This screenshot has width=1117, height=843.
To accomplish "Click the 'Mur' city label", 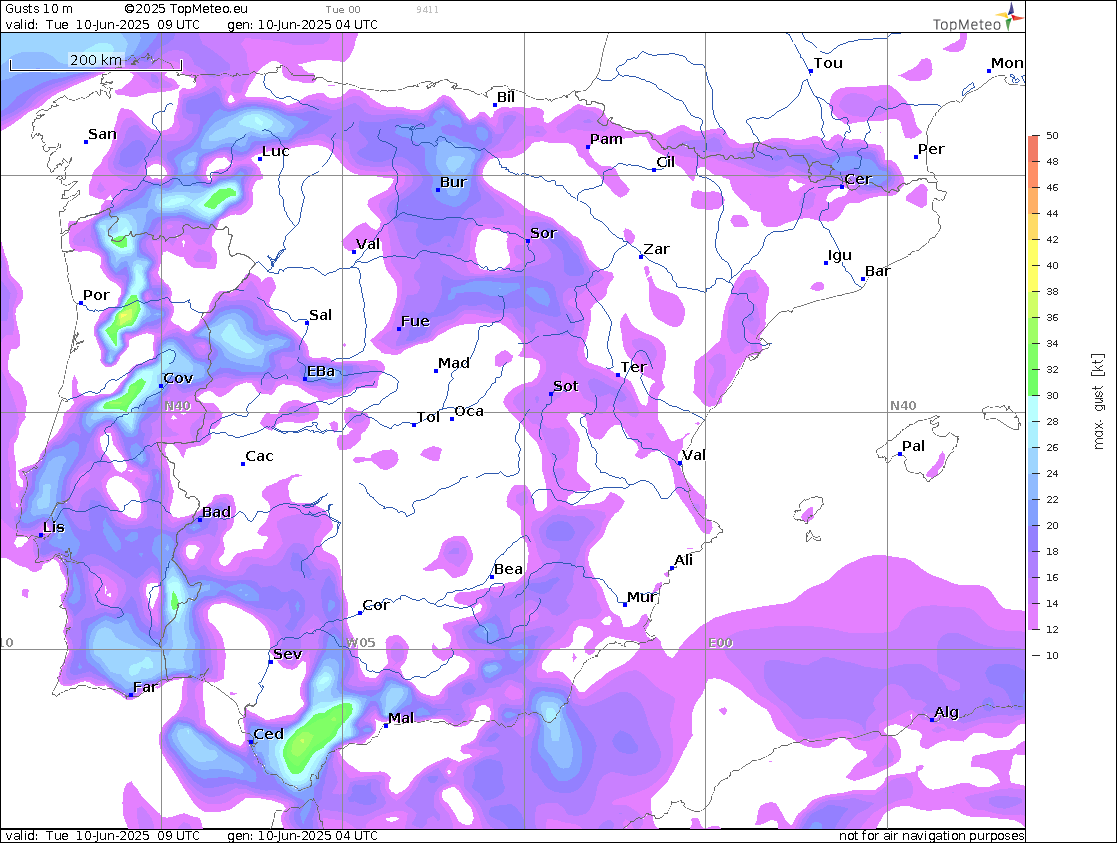I will pyautogui.click(x=642, y=597).
